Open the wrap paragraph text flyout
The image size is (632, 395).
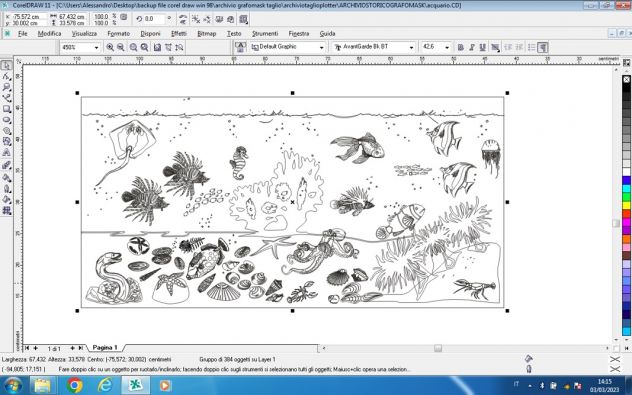(243, 19)
